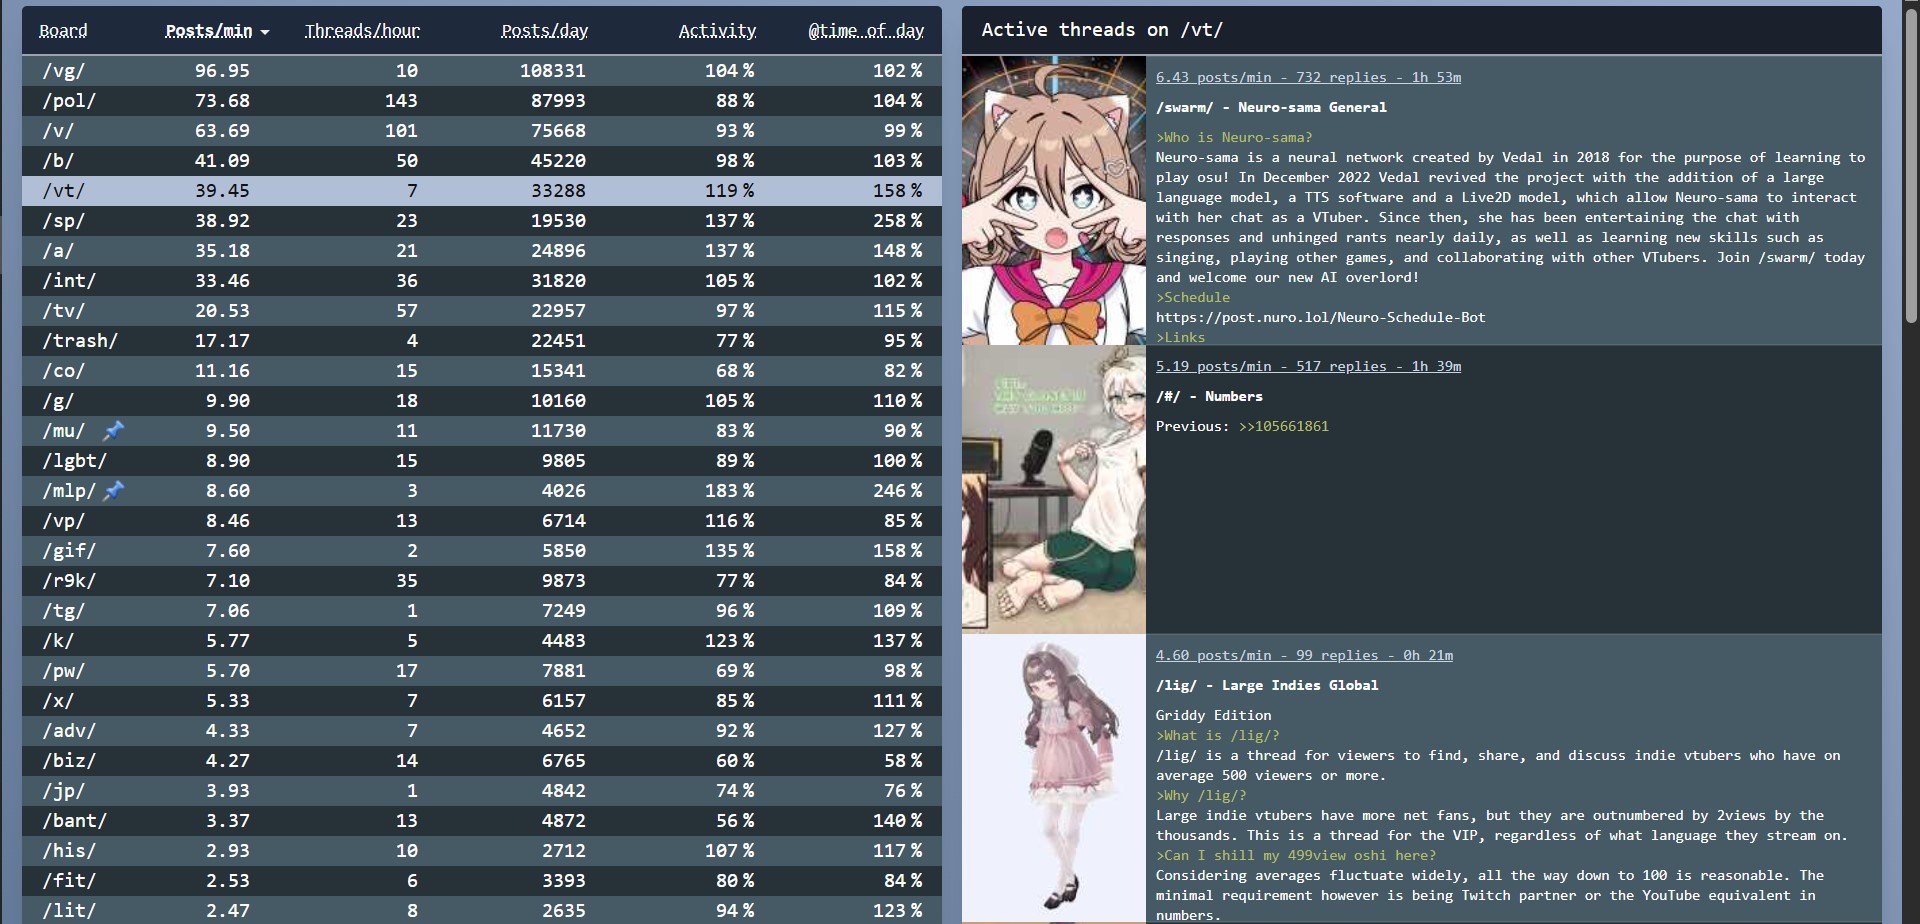Click the 143 threads/hour value for /pol/
This screenshot has height=924, width=1920.
point(401,101)
